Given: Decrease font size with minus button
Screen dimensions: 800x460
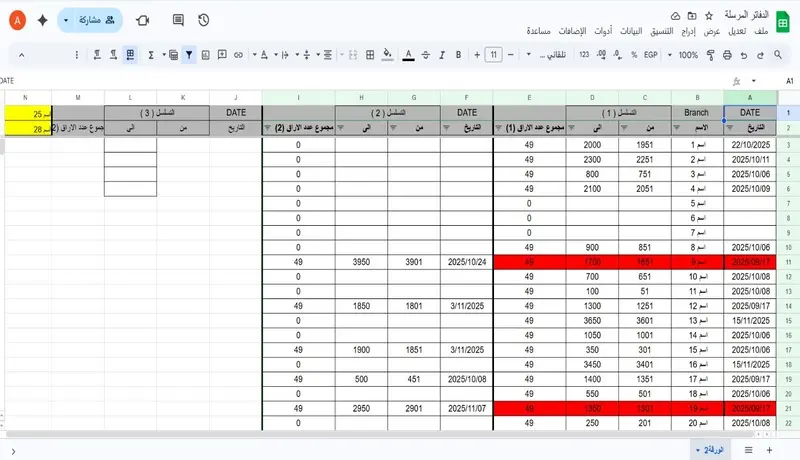Looking at the screenshot, I should [x=510, y=55].
